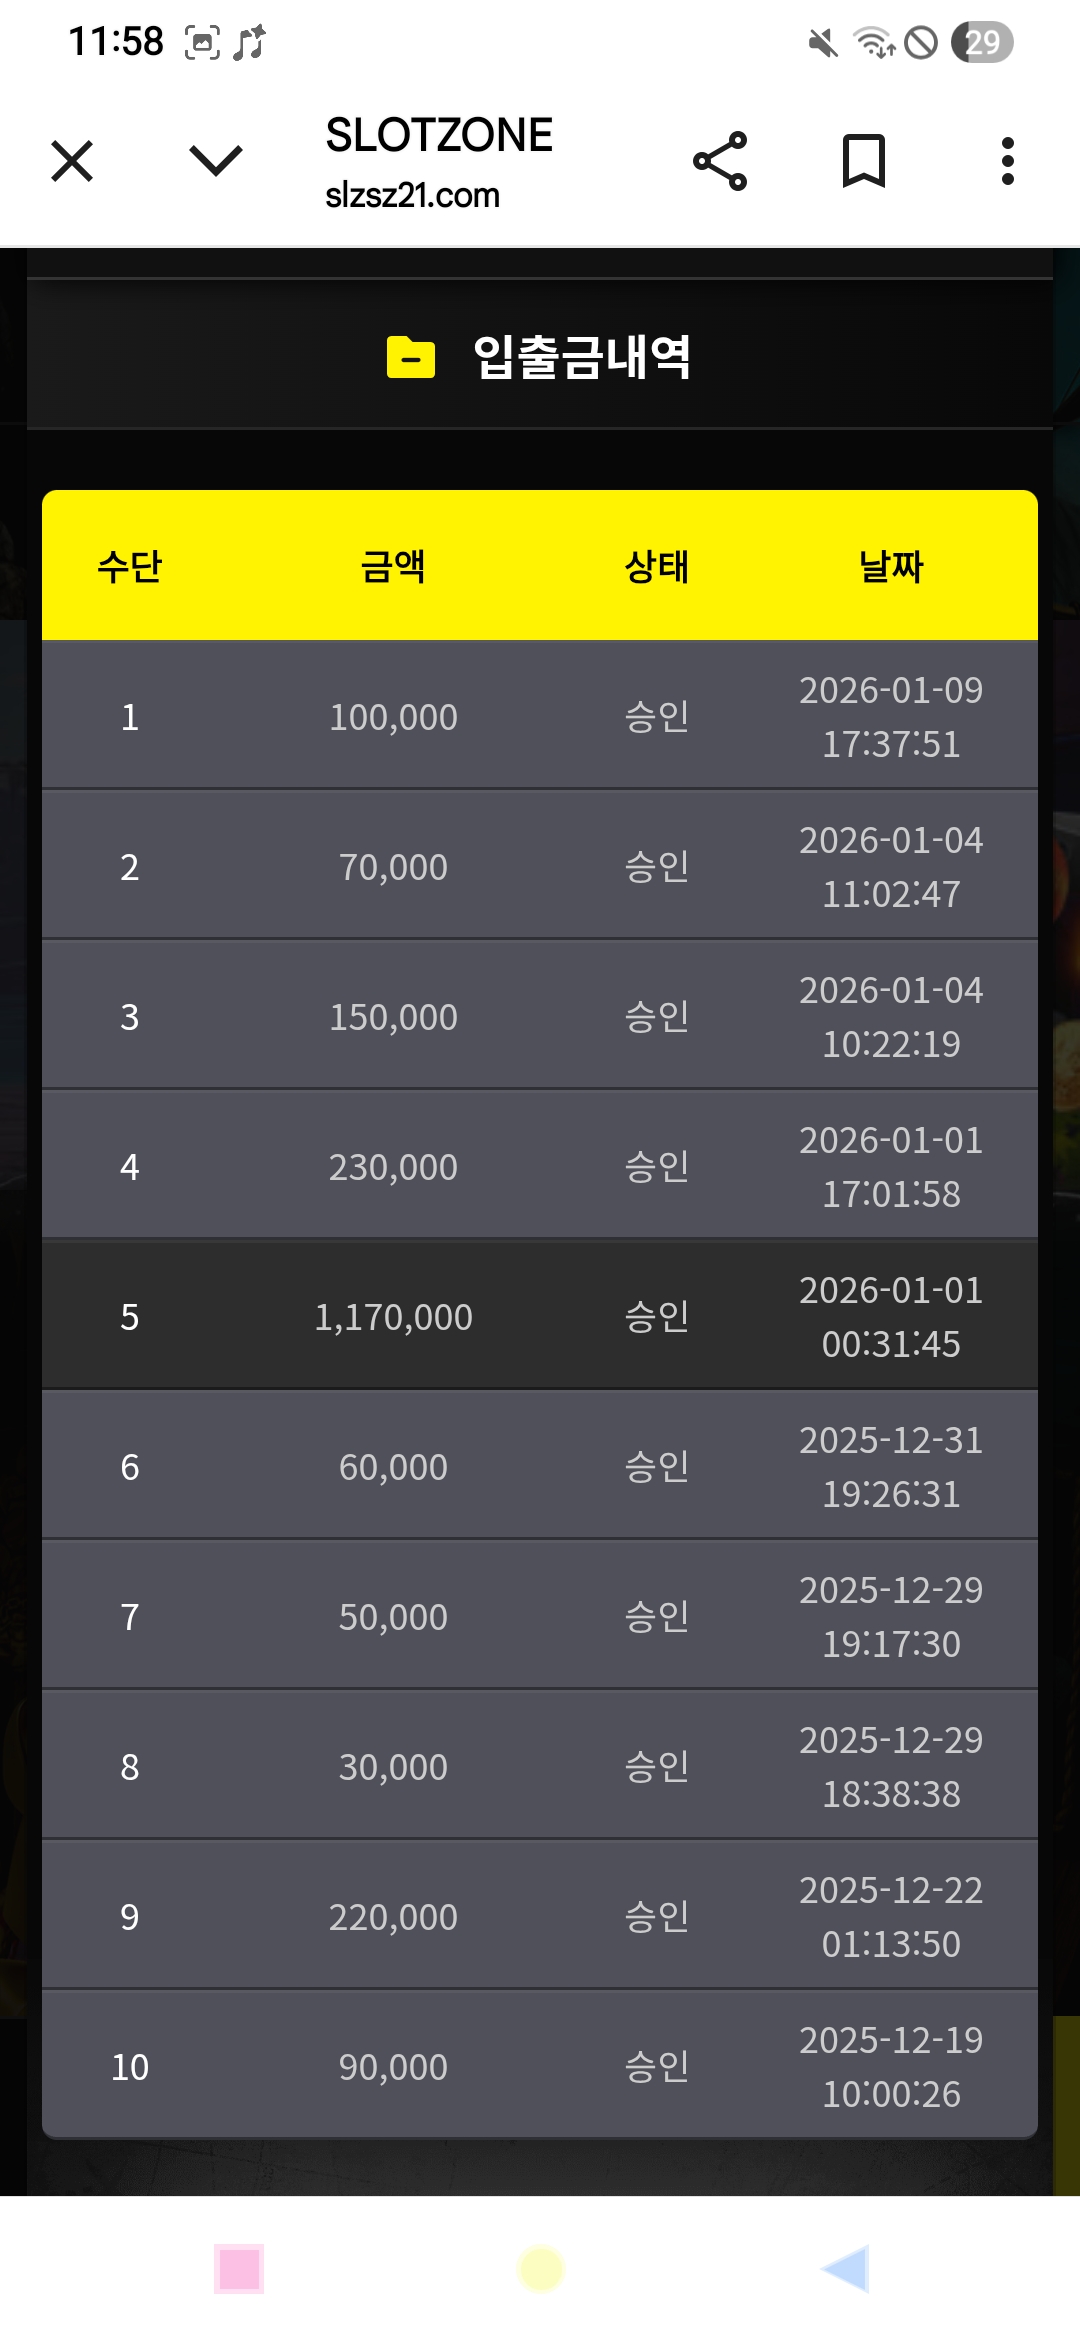Select the 상태 column header
The width and height of the screenshot is (1080, 2340).
pyautogui.click(x=656, y=566)
